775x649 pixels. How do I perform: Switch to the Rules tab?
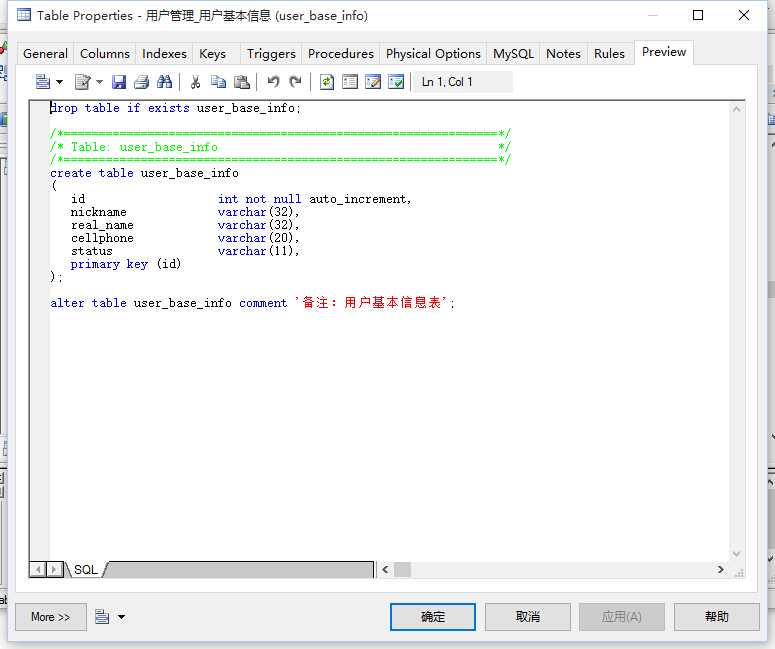click(x=609, y=53)
